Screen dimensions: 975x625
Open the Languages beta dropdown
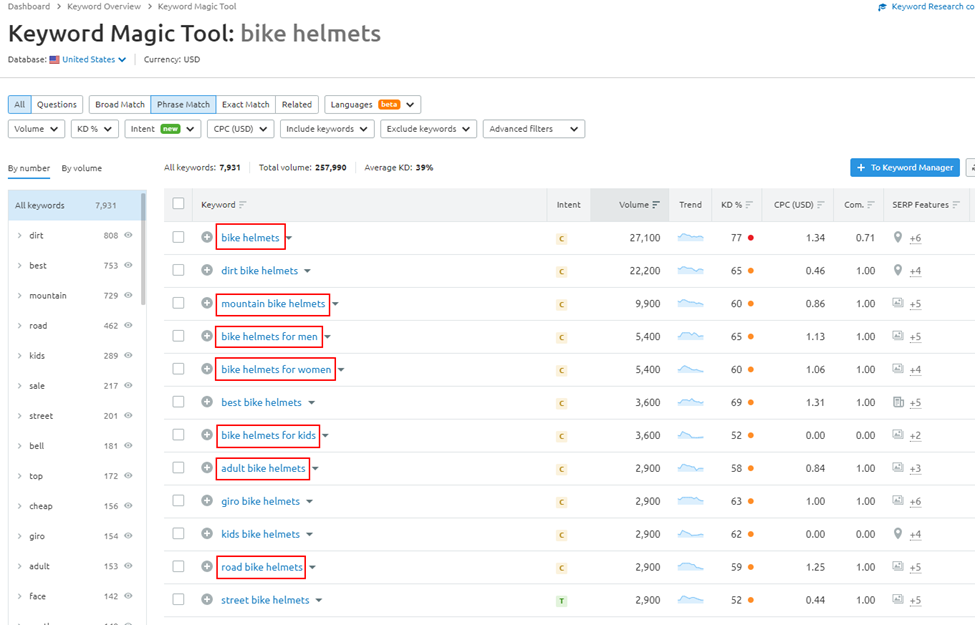click(372, 104)
